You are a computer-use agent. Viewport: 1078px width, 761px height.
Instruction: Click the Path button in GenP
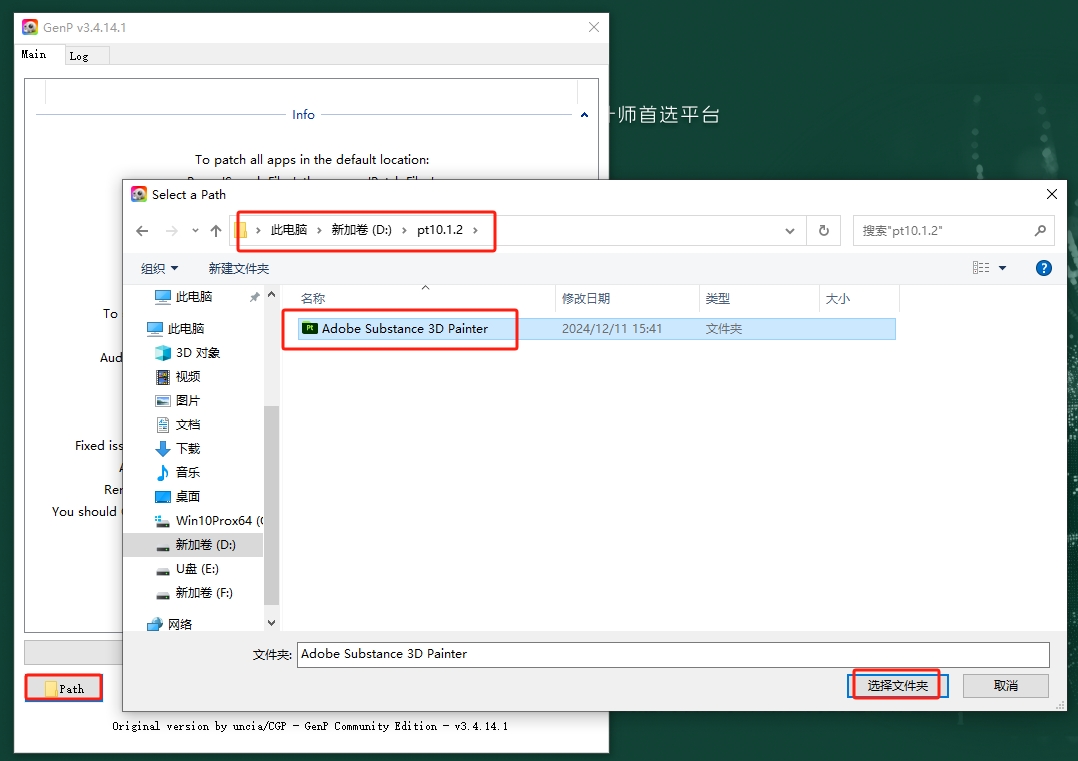pyautogui.click(x=64, y=688)
